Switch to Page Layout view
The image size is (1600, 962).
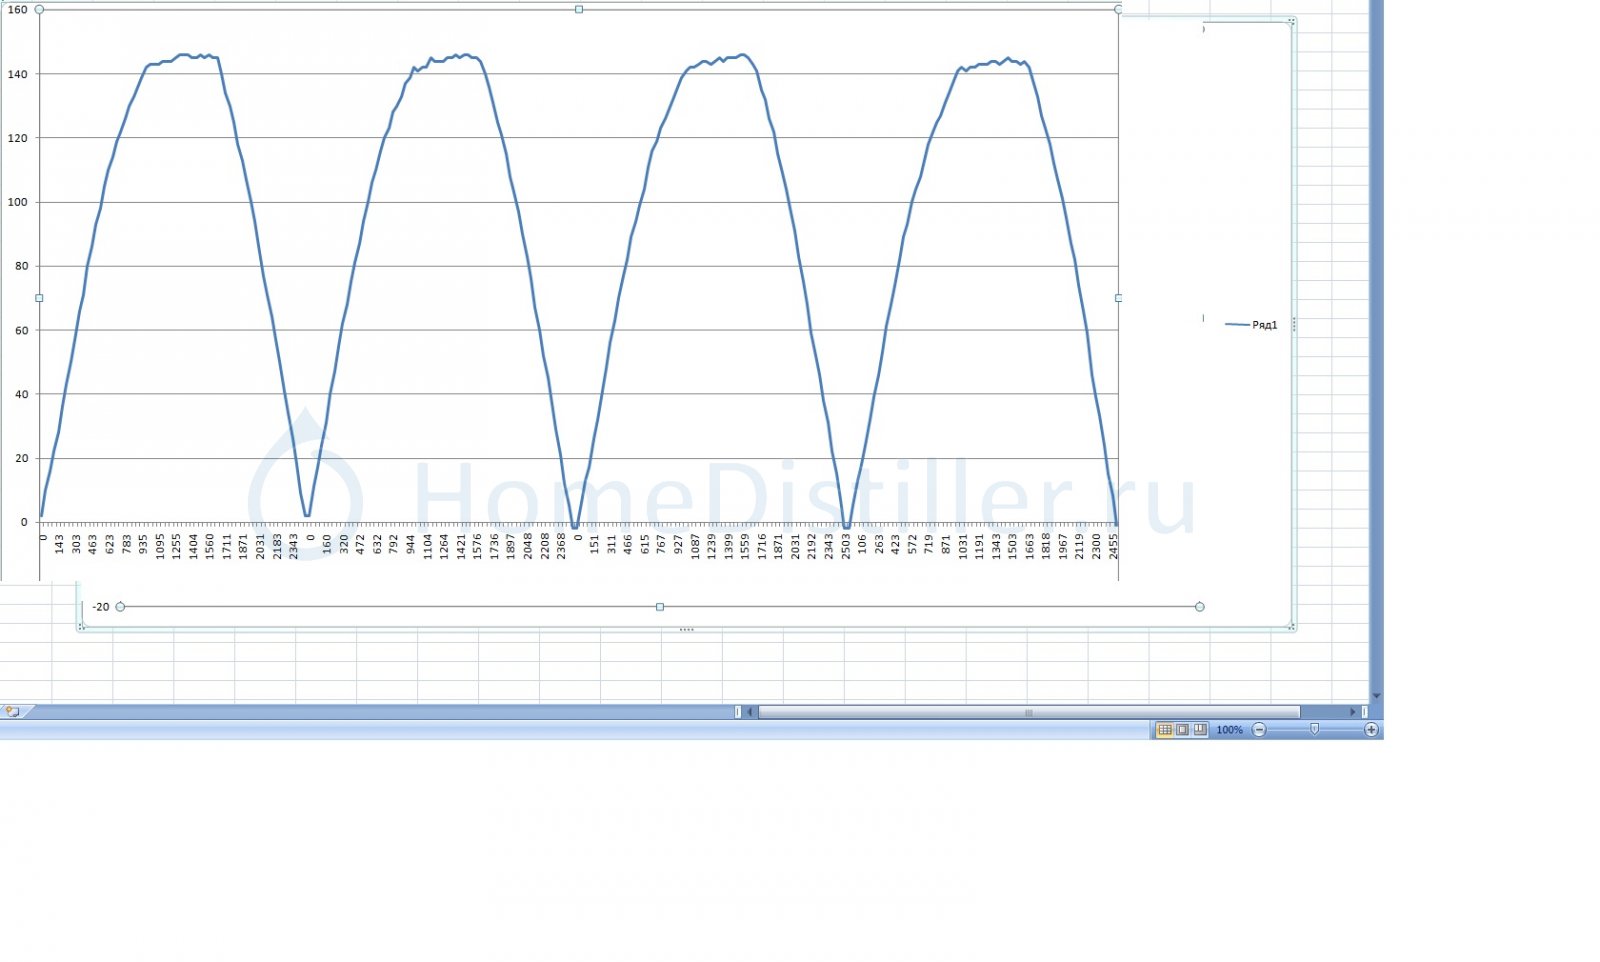click(x=1182, y=730)
